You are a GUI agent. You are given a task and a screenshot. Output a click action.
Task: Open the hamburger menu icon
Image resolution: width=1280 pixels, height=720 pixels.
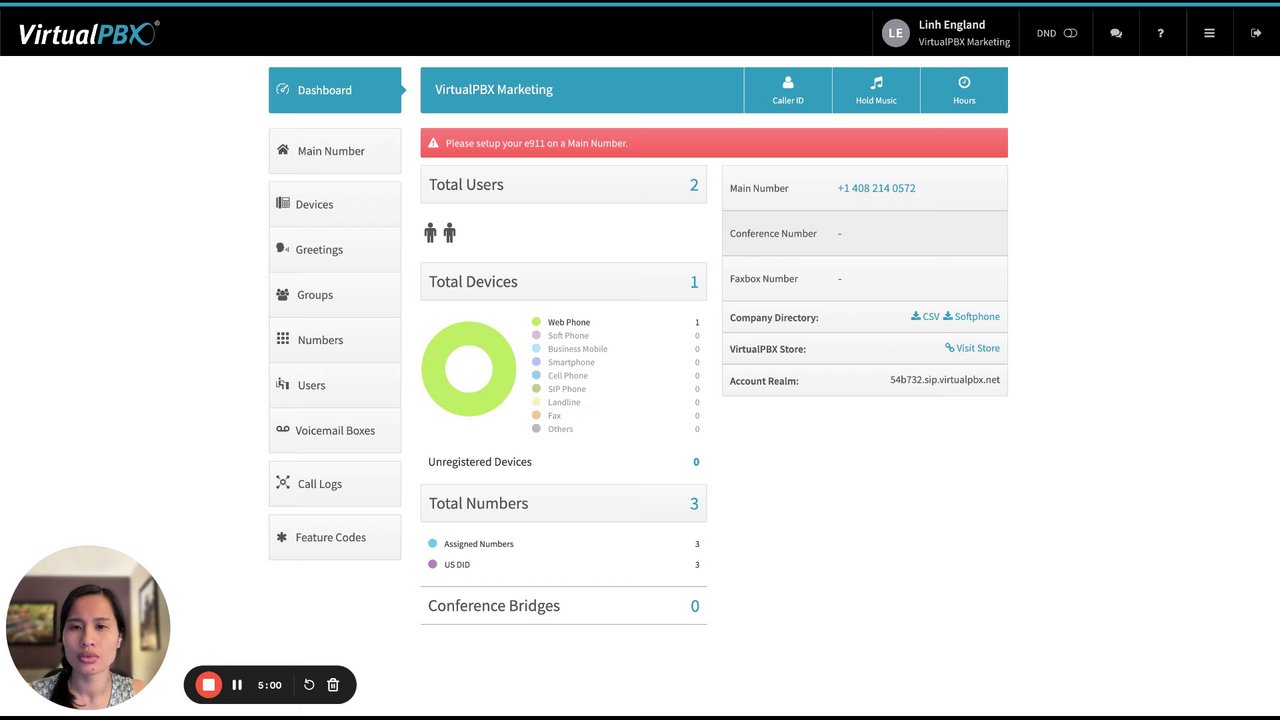pos(1209,33)
